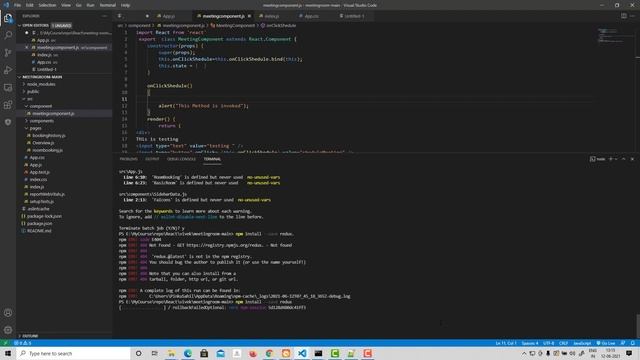
Task: Click the Windows taskbar search box
Action: coord(73,353)
